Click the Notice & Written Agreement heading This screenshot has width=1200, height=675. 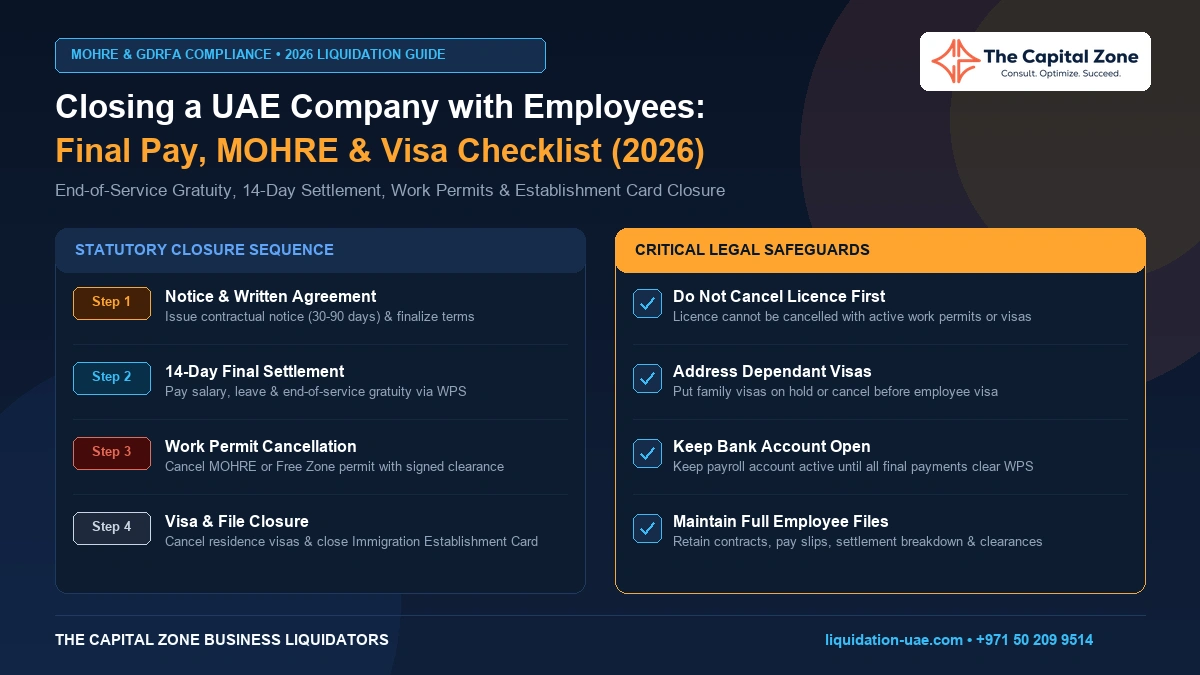[x=271, y=297]
